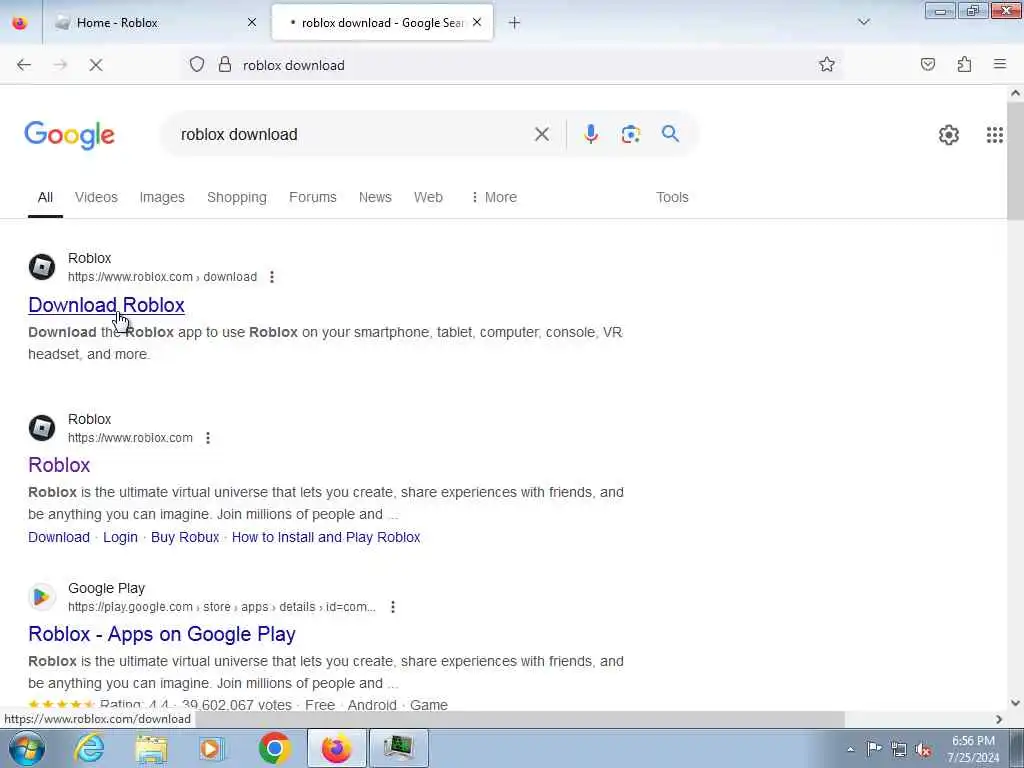The height and width of the screenshot is (768, 1024).
Task: Follow the Buy Robux sitelink
Action: tap(185, 537)
